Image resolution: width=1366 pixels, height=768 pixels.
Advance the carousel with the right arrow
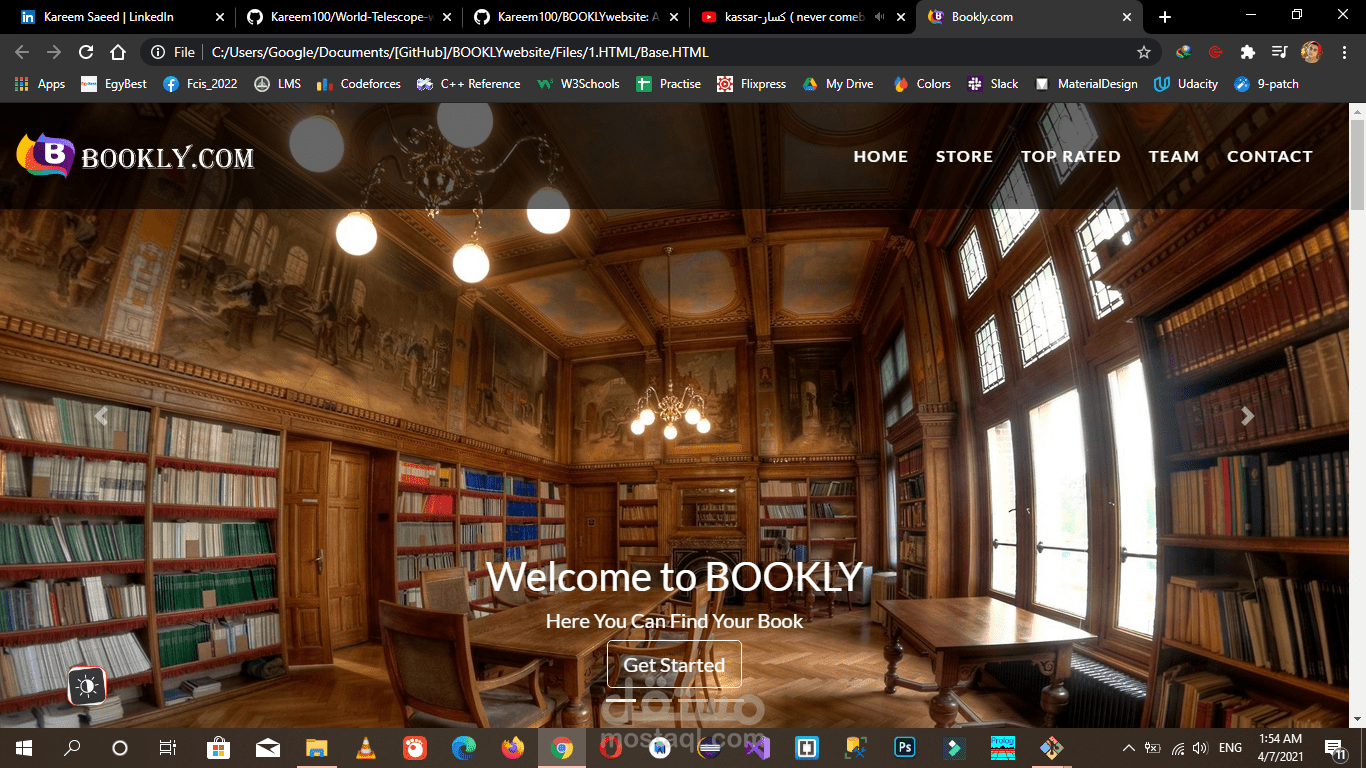click(x=1247, y=416)
